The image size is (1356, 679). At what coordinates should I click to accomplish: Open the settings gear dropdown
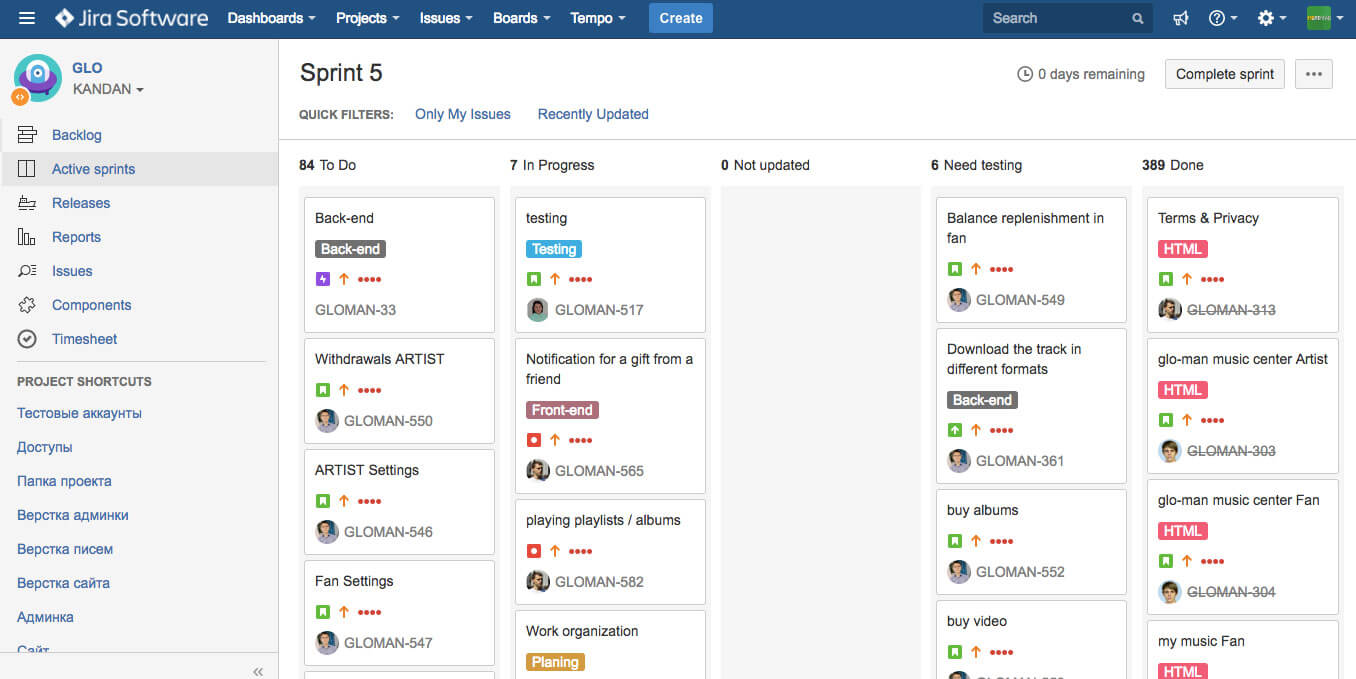1267,17
